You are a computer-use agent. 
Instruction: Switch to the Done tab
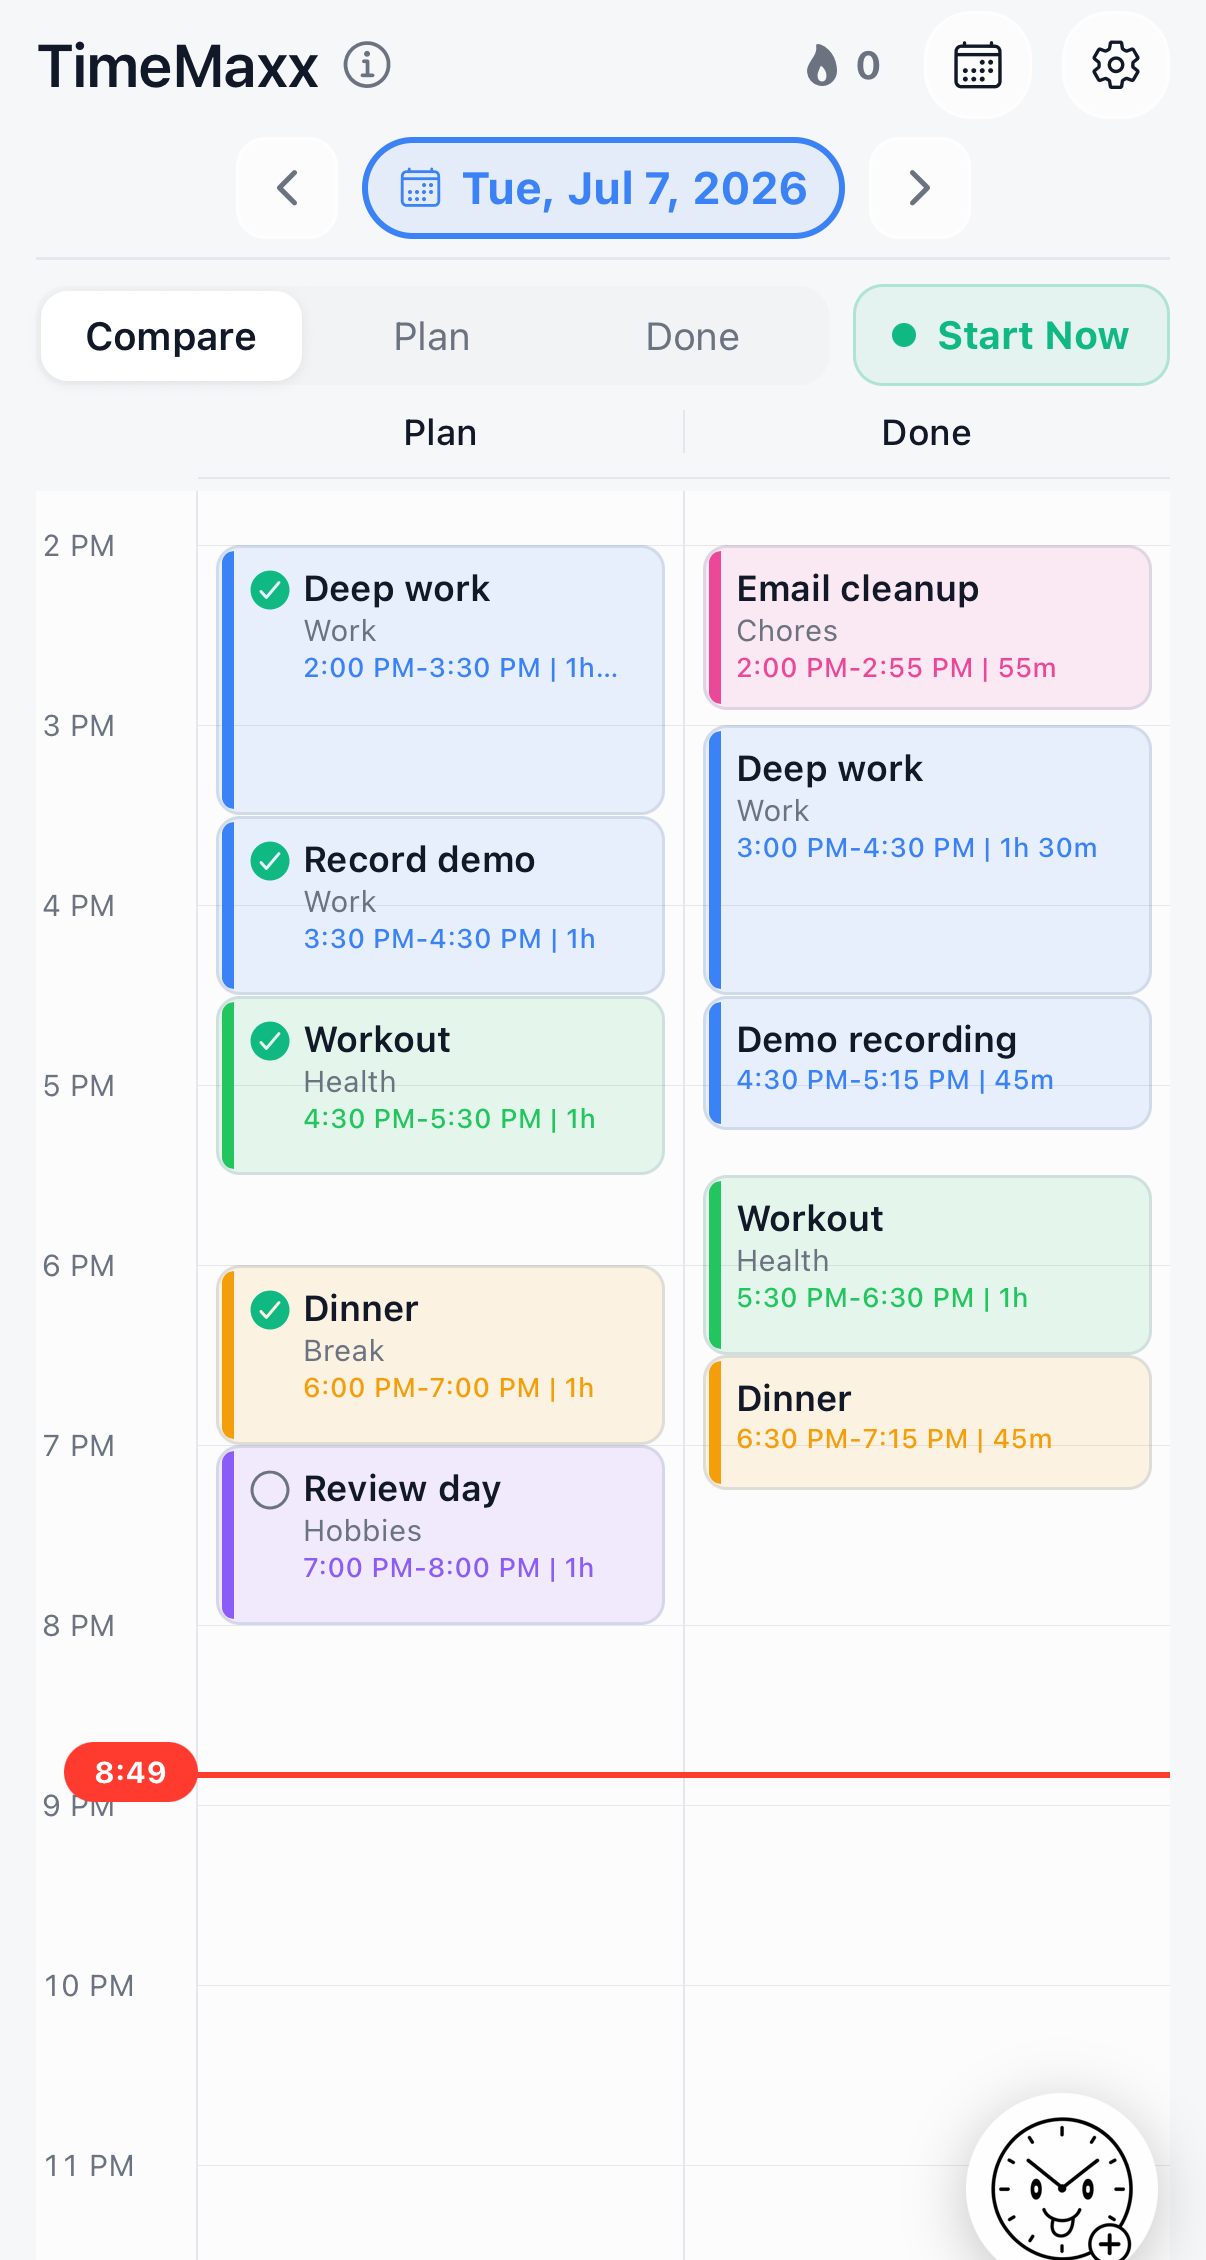692,336
